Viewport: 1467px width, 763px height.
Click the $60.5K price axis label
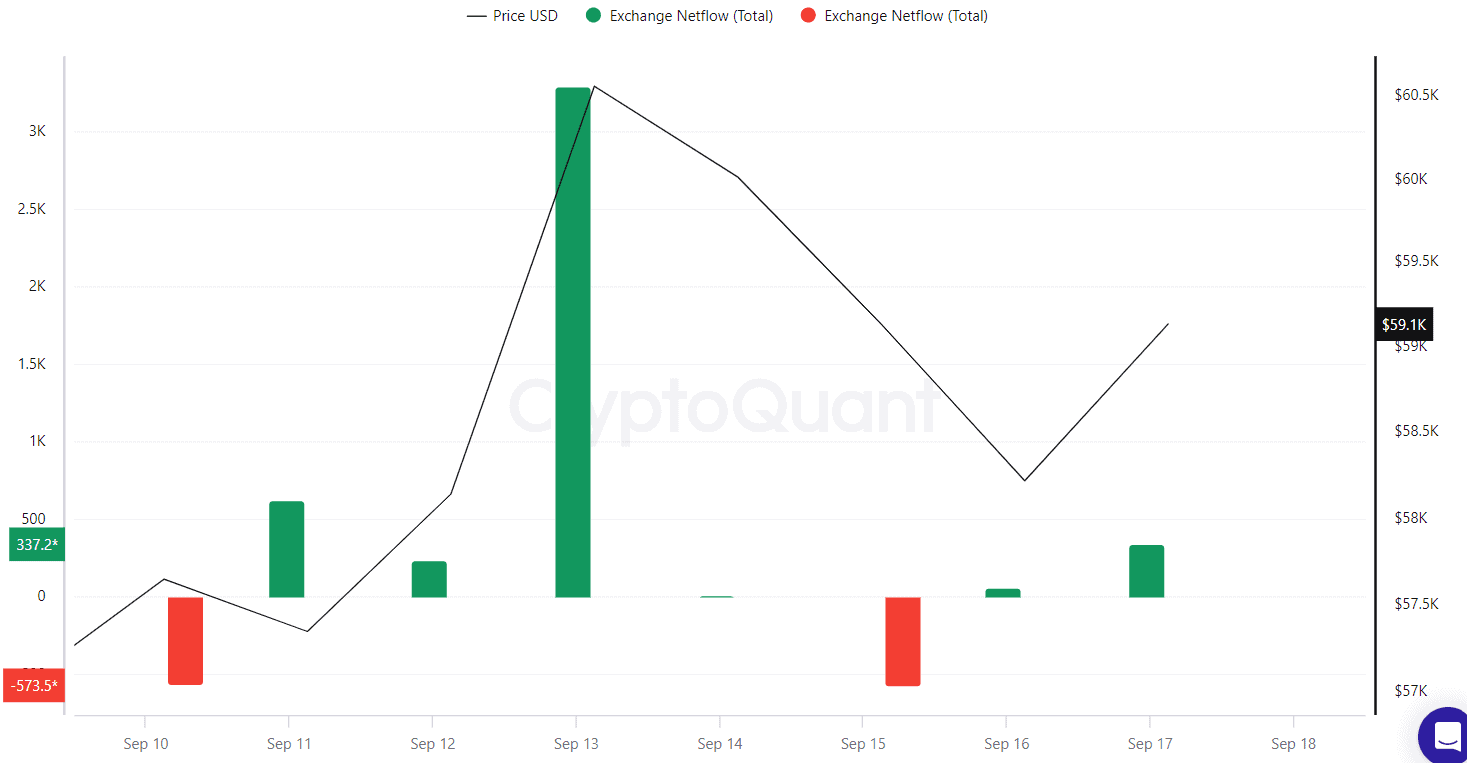click(1416, 95)
